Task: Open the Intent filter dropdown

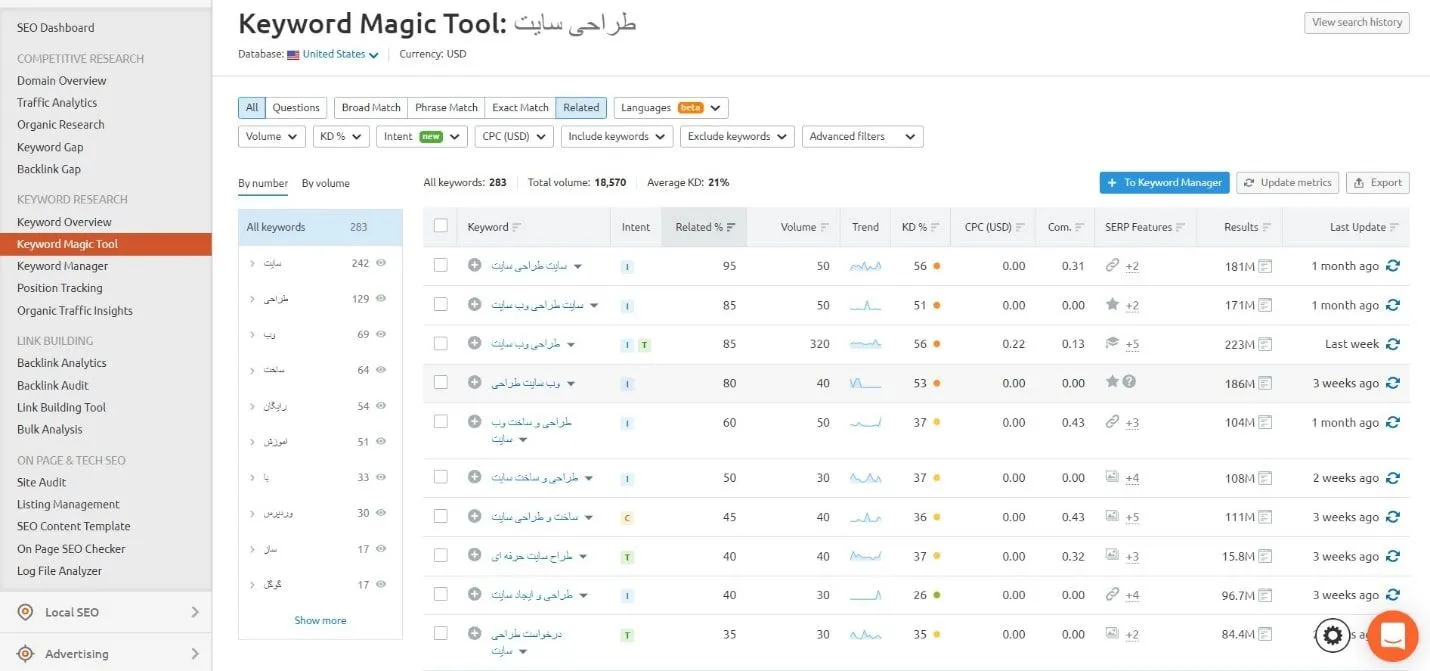Action: tap(422, 136)
